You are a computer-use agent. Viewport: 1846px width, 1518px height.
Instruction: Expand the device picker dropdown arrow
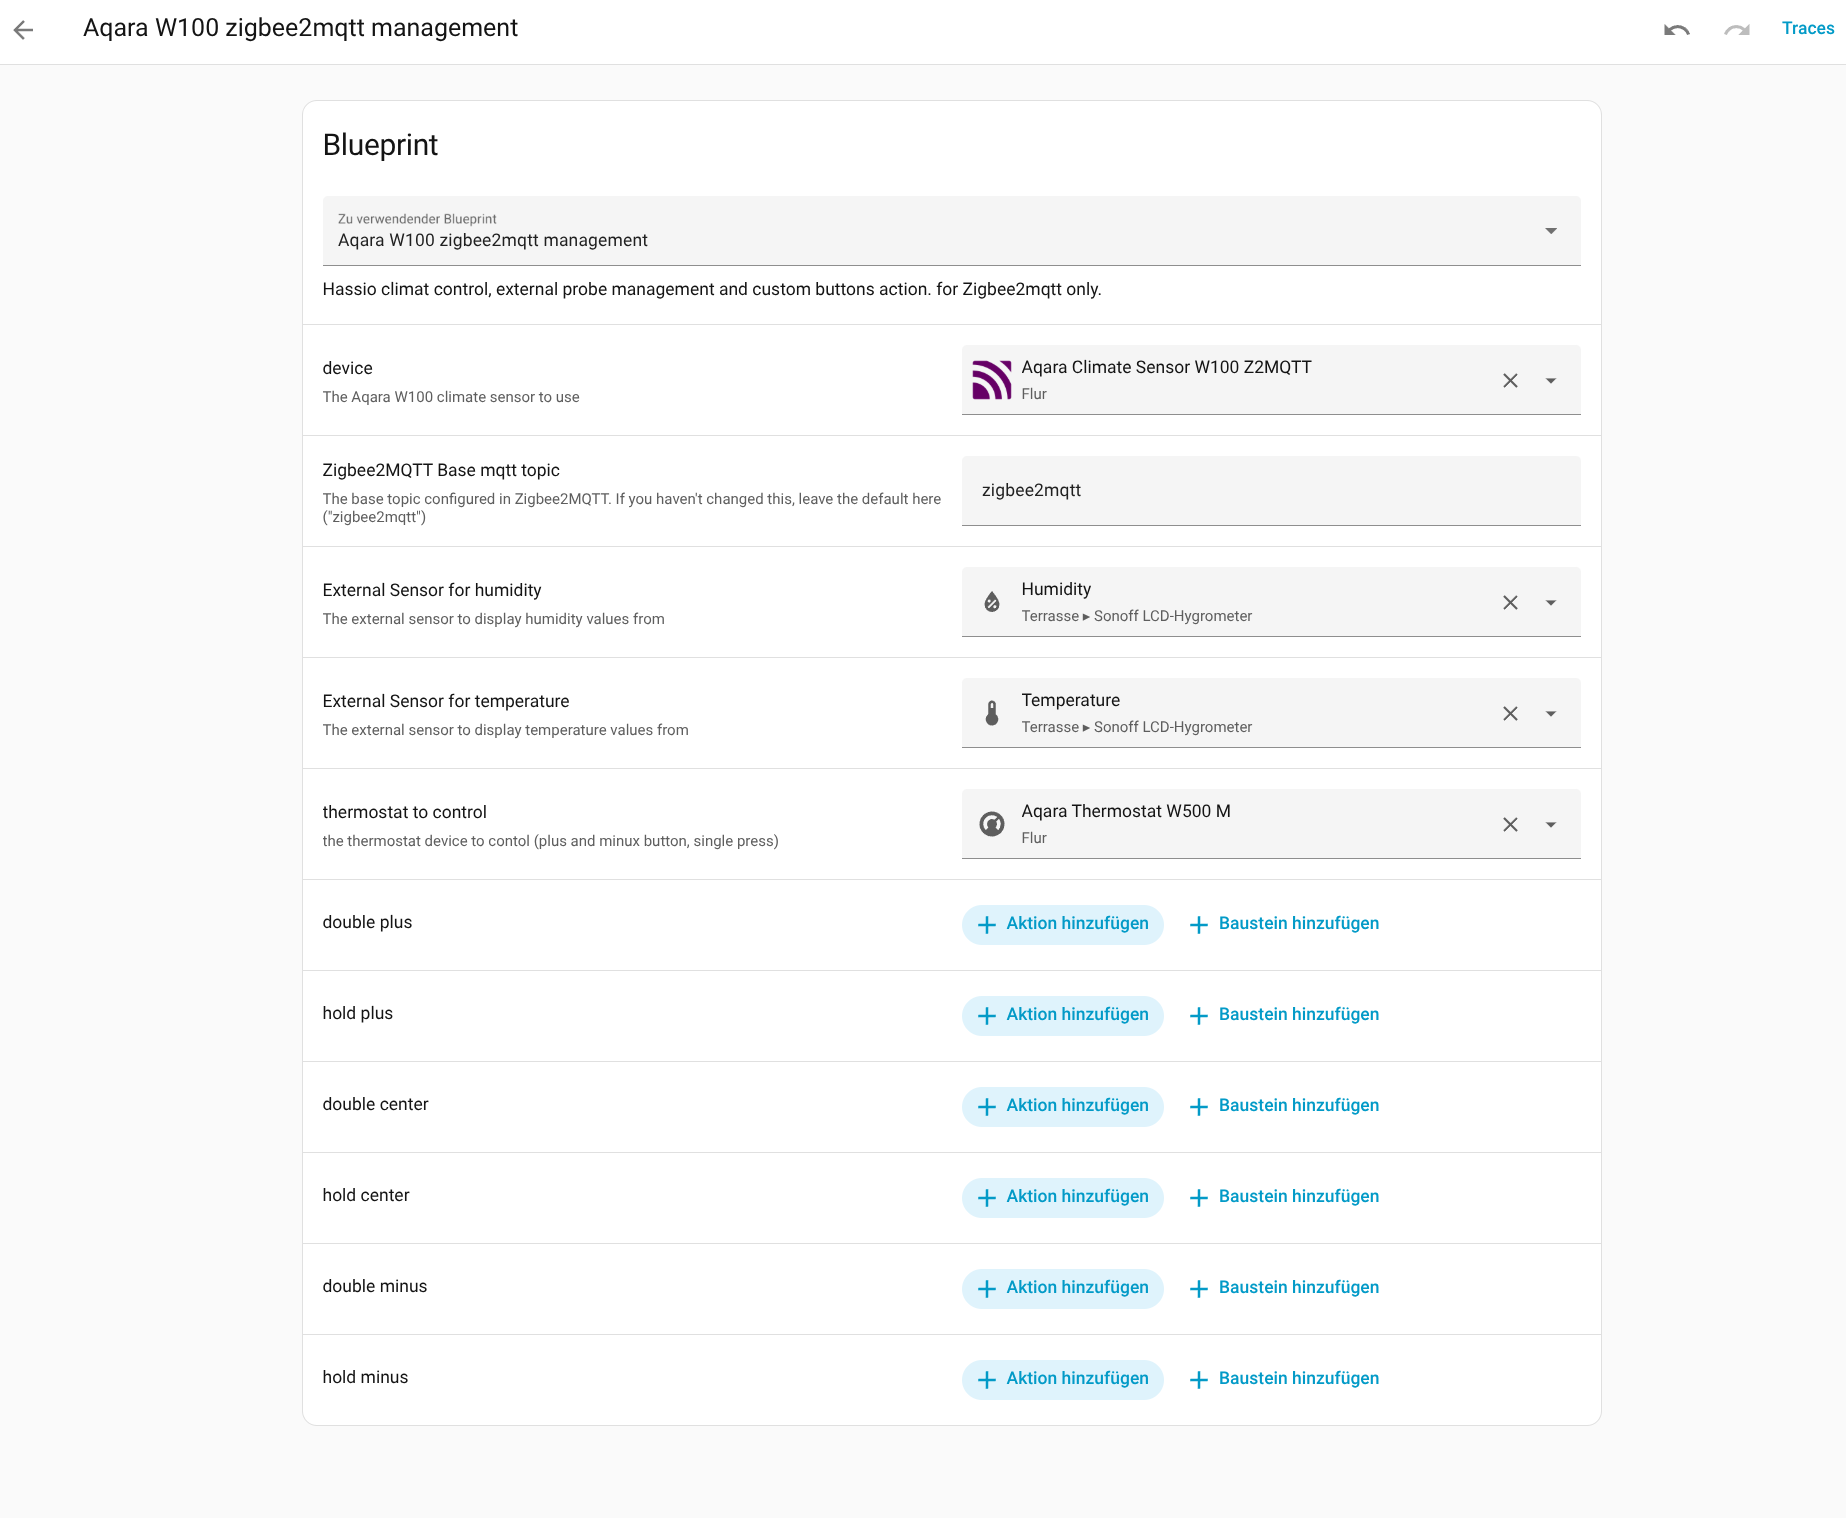coord(1551,381)
